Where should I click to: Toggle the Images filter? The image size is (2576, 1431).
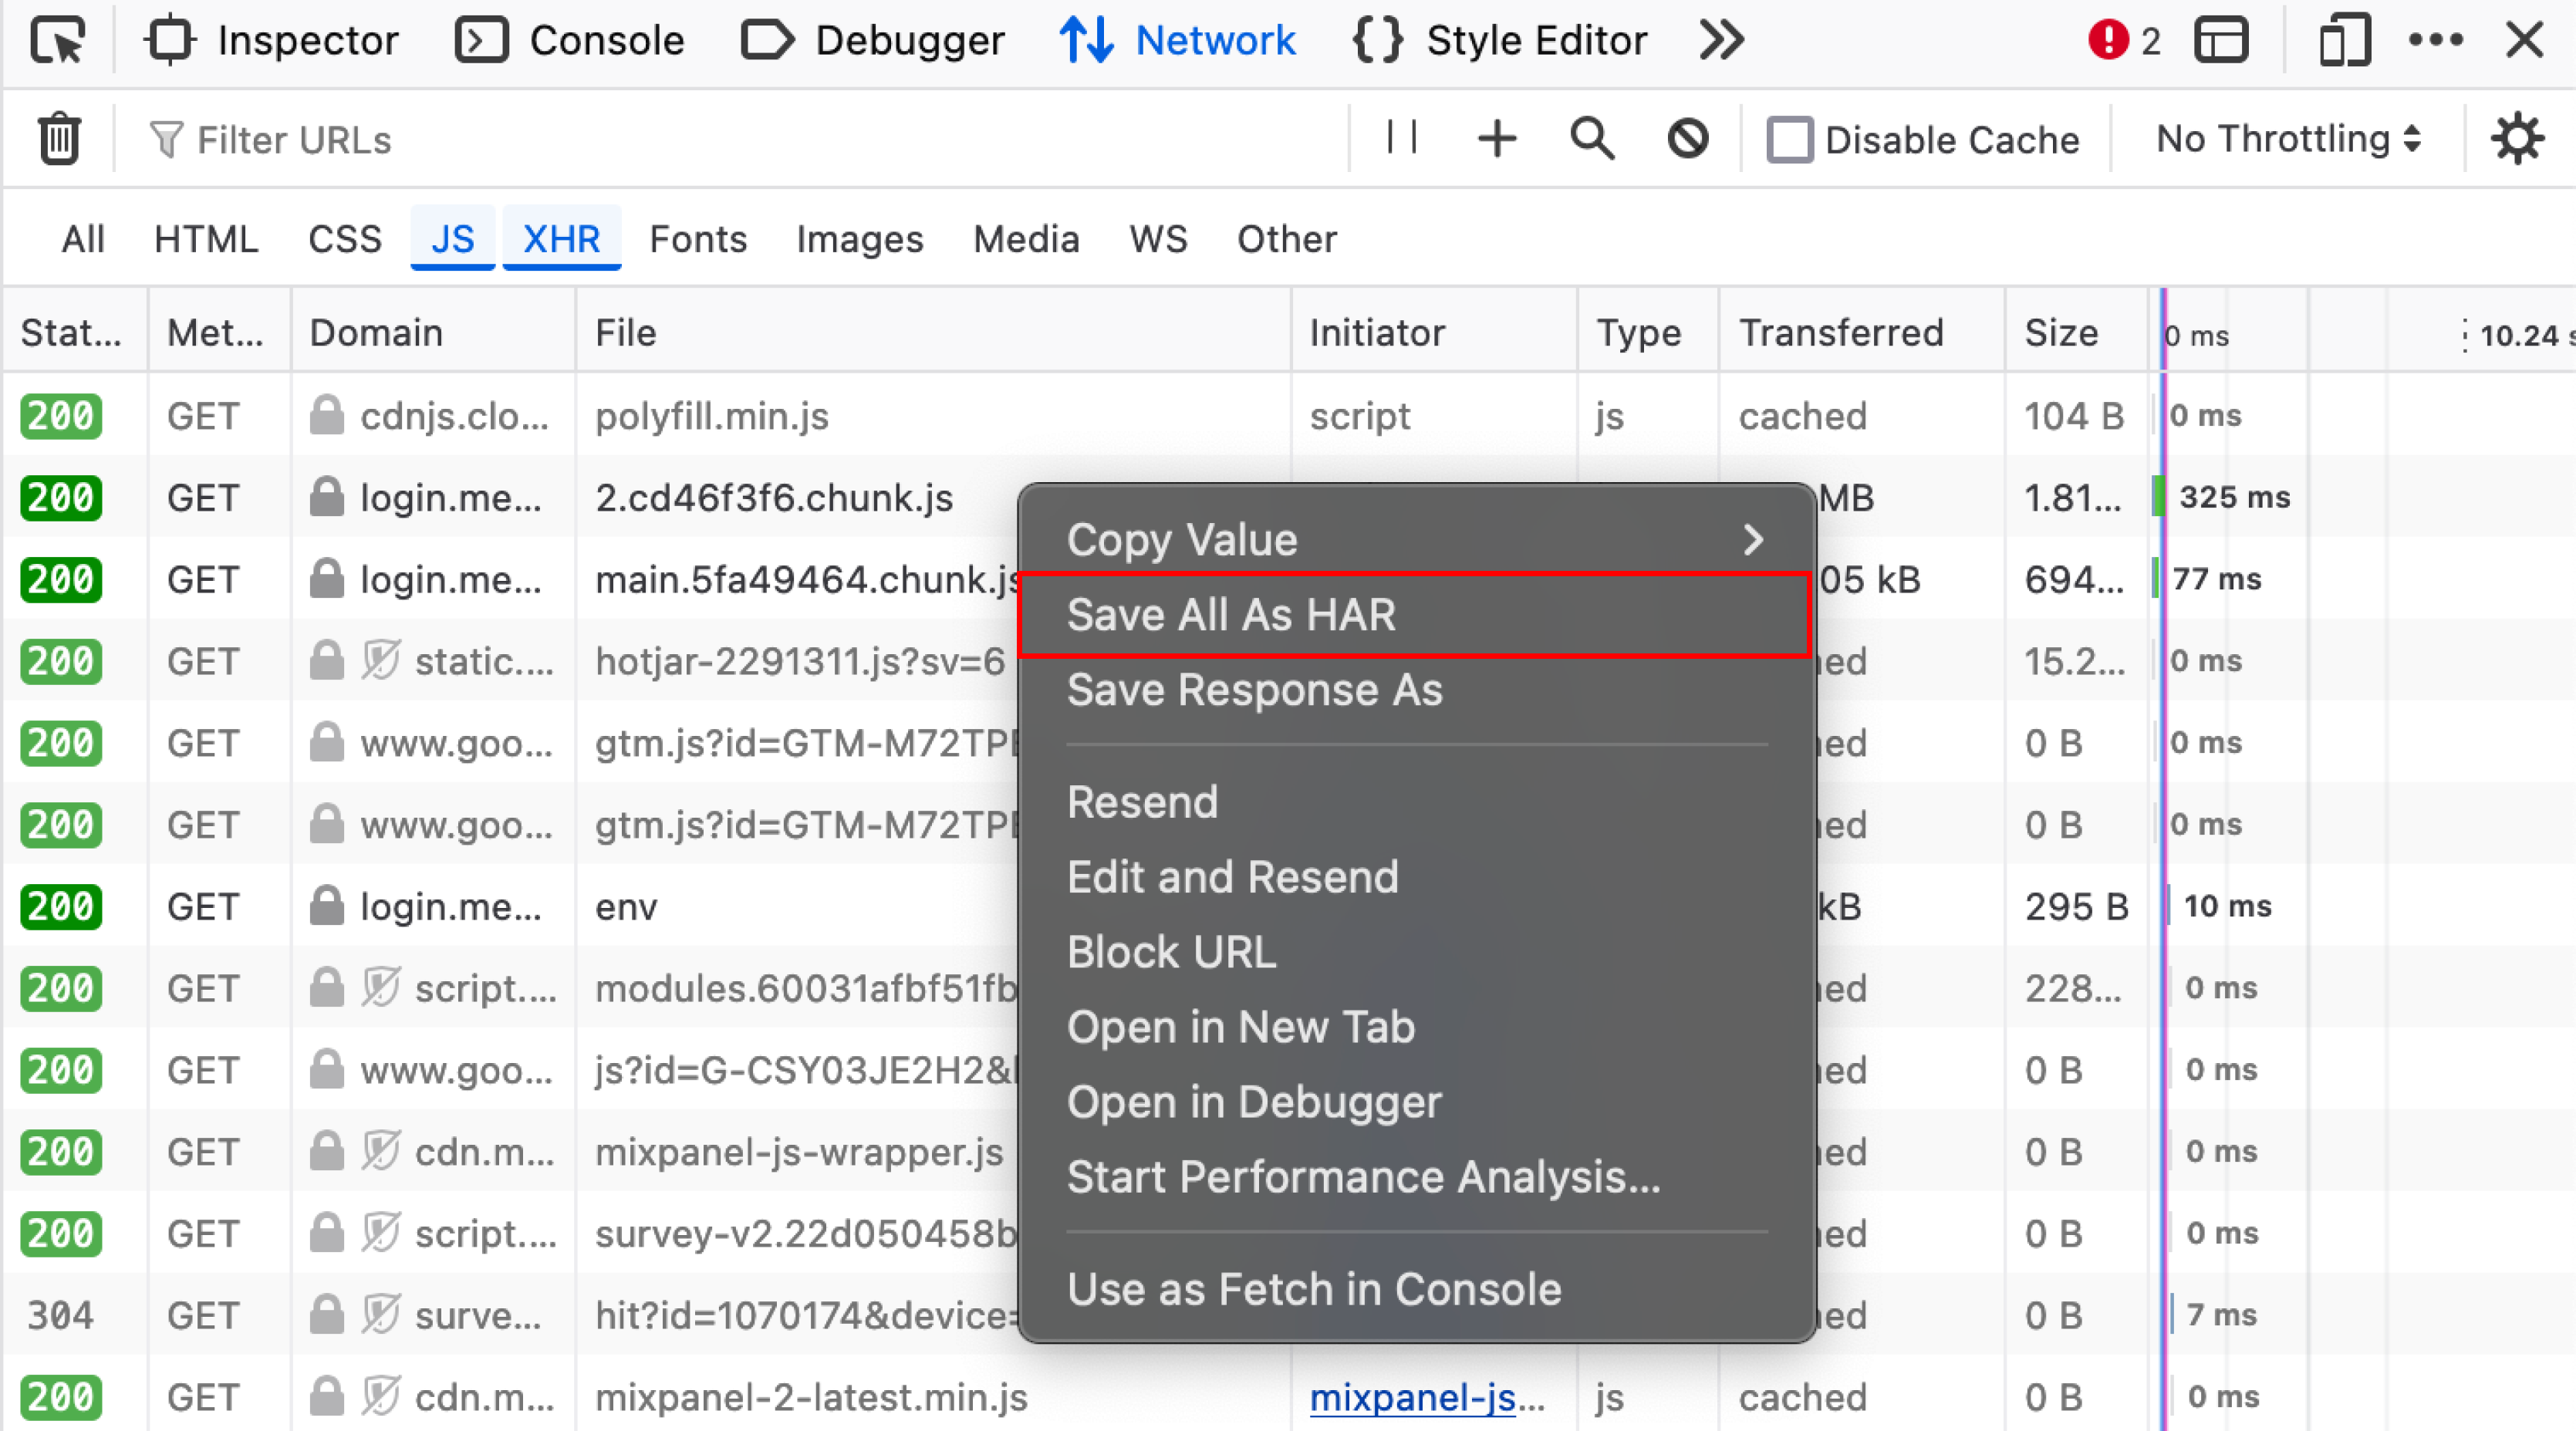(860, 240)
